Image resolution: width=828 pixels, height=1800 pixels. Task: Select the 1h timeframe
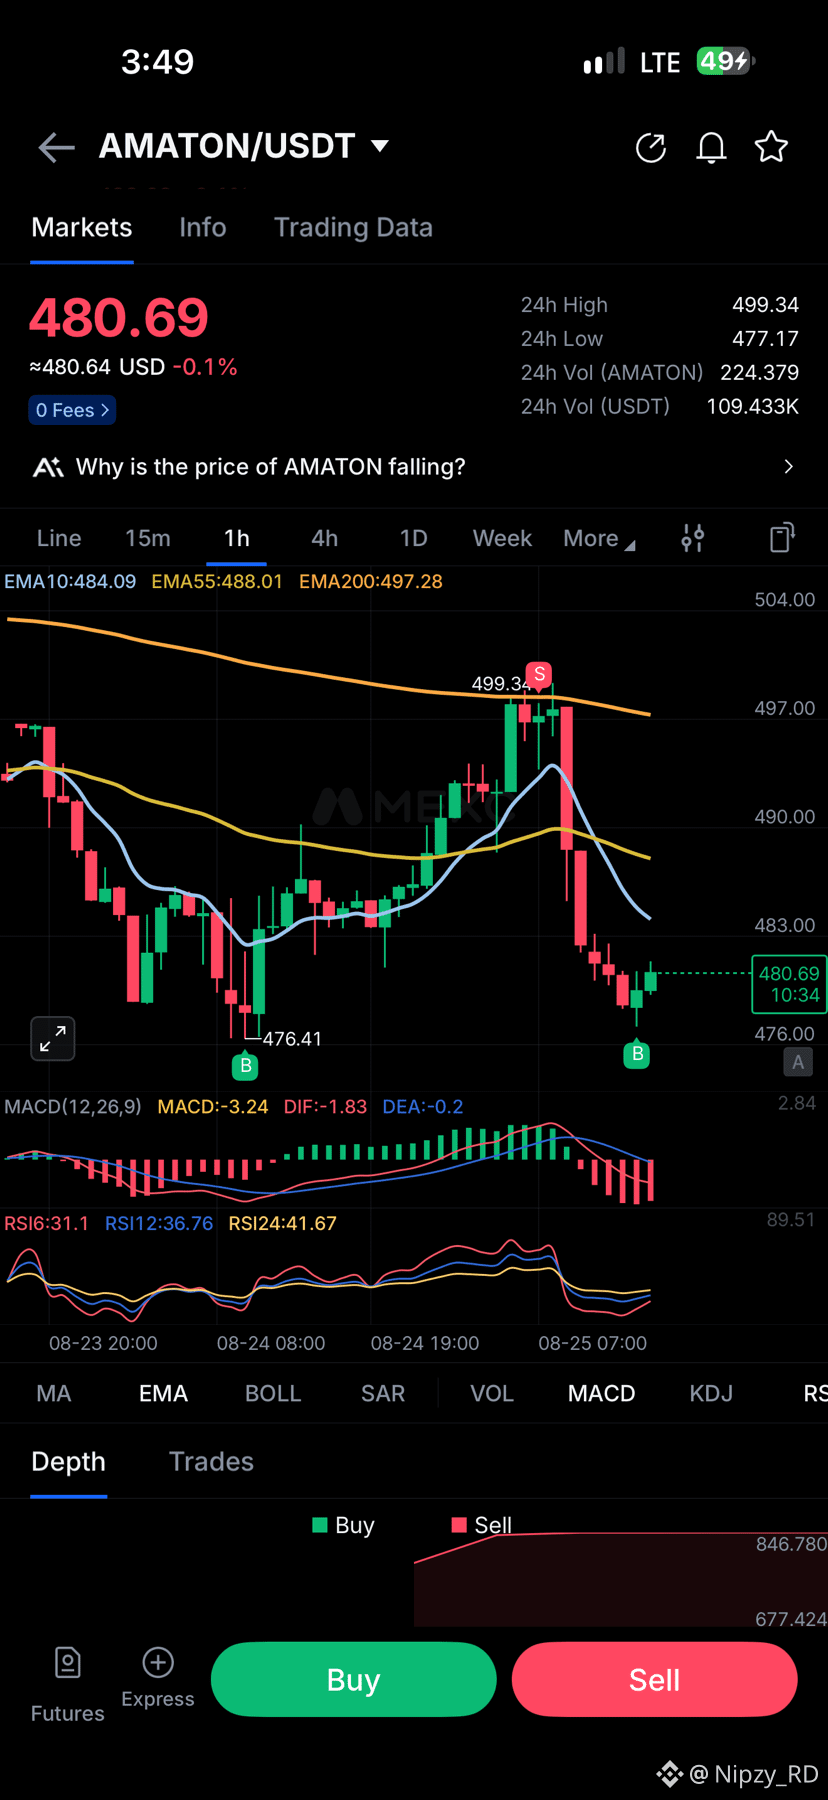click(x=237, y=538)
